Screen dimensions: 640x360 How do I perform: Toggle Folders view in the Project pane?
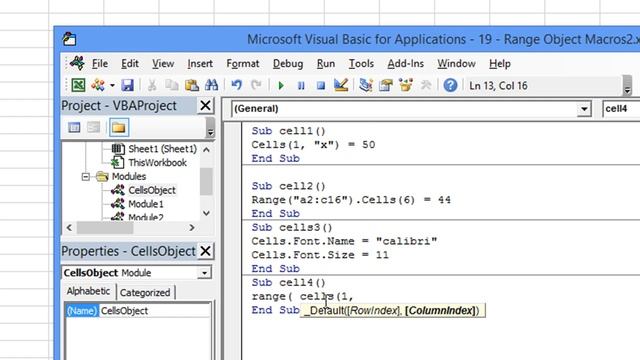[119, 127]
